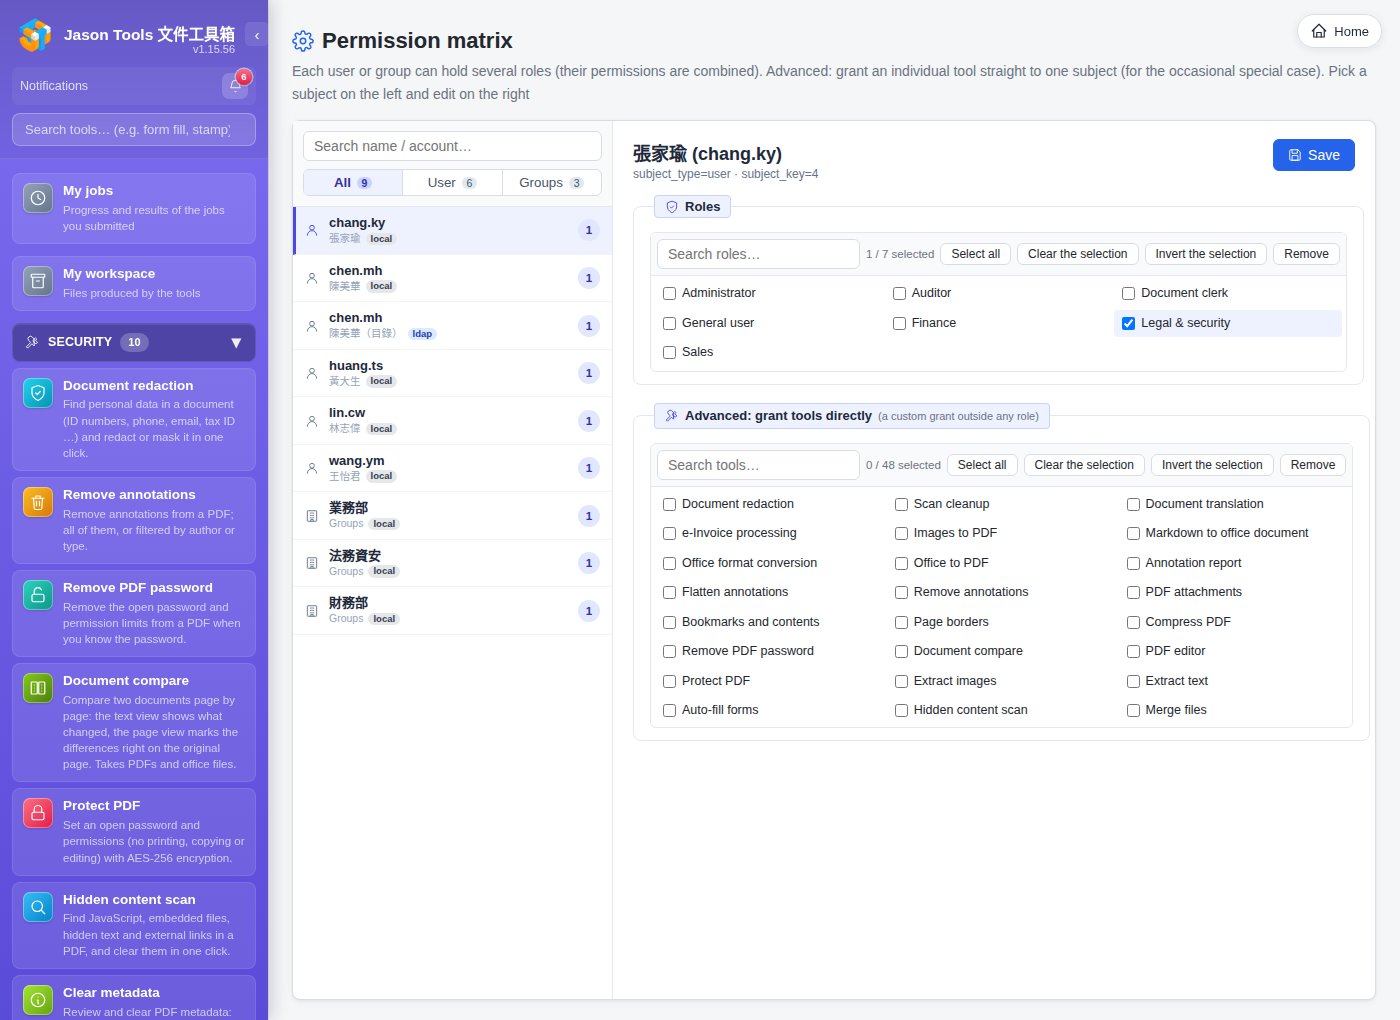
Task: Check the Auditor role checkbox
Action: click(899, 293)
